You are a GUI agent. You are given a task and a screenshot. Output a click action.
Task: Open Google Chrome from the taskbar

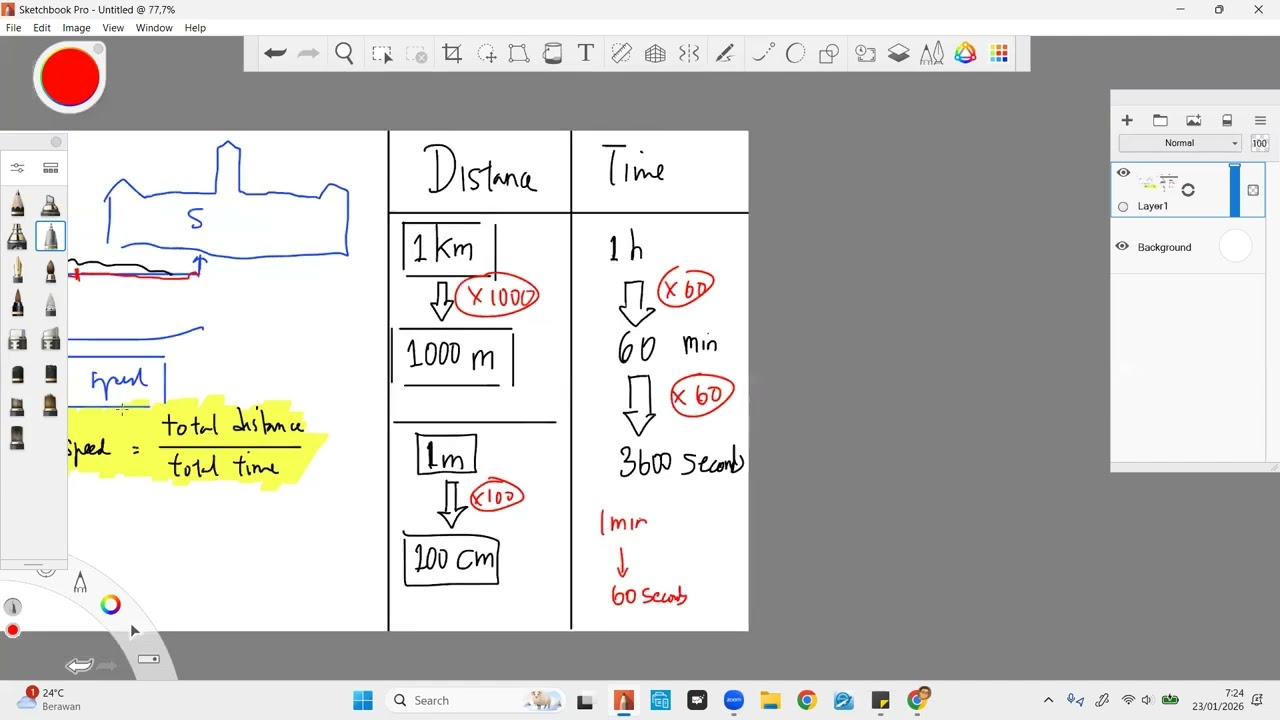pyautogui.click(x=807, y=700)
